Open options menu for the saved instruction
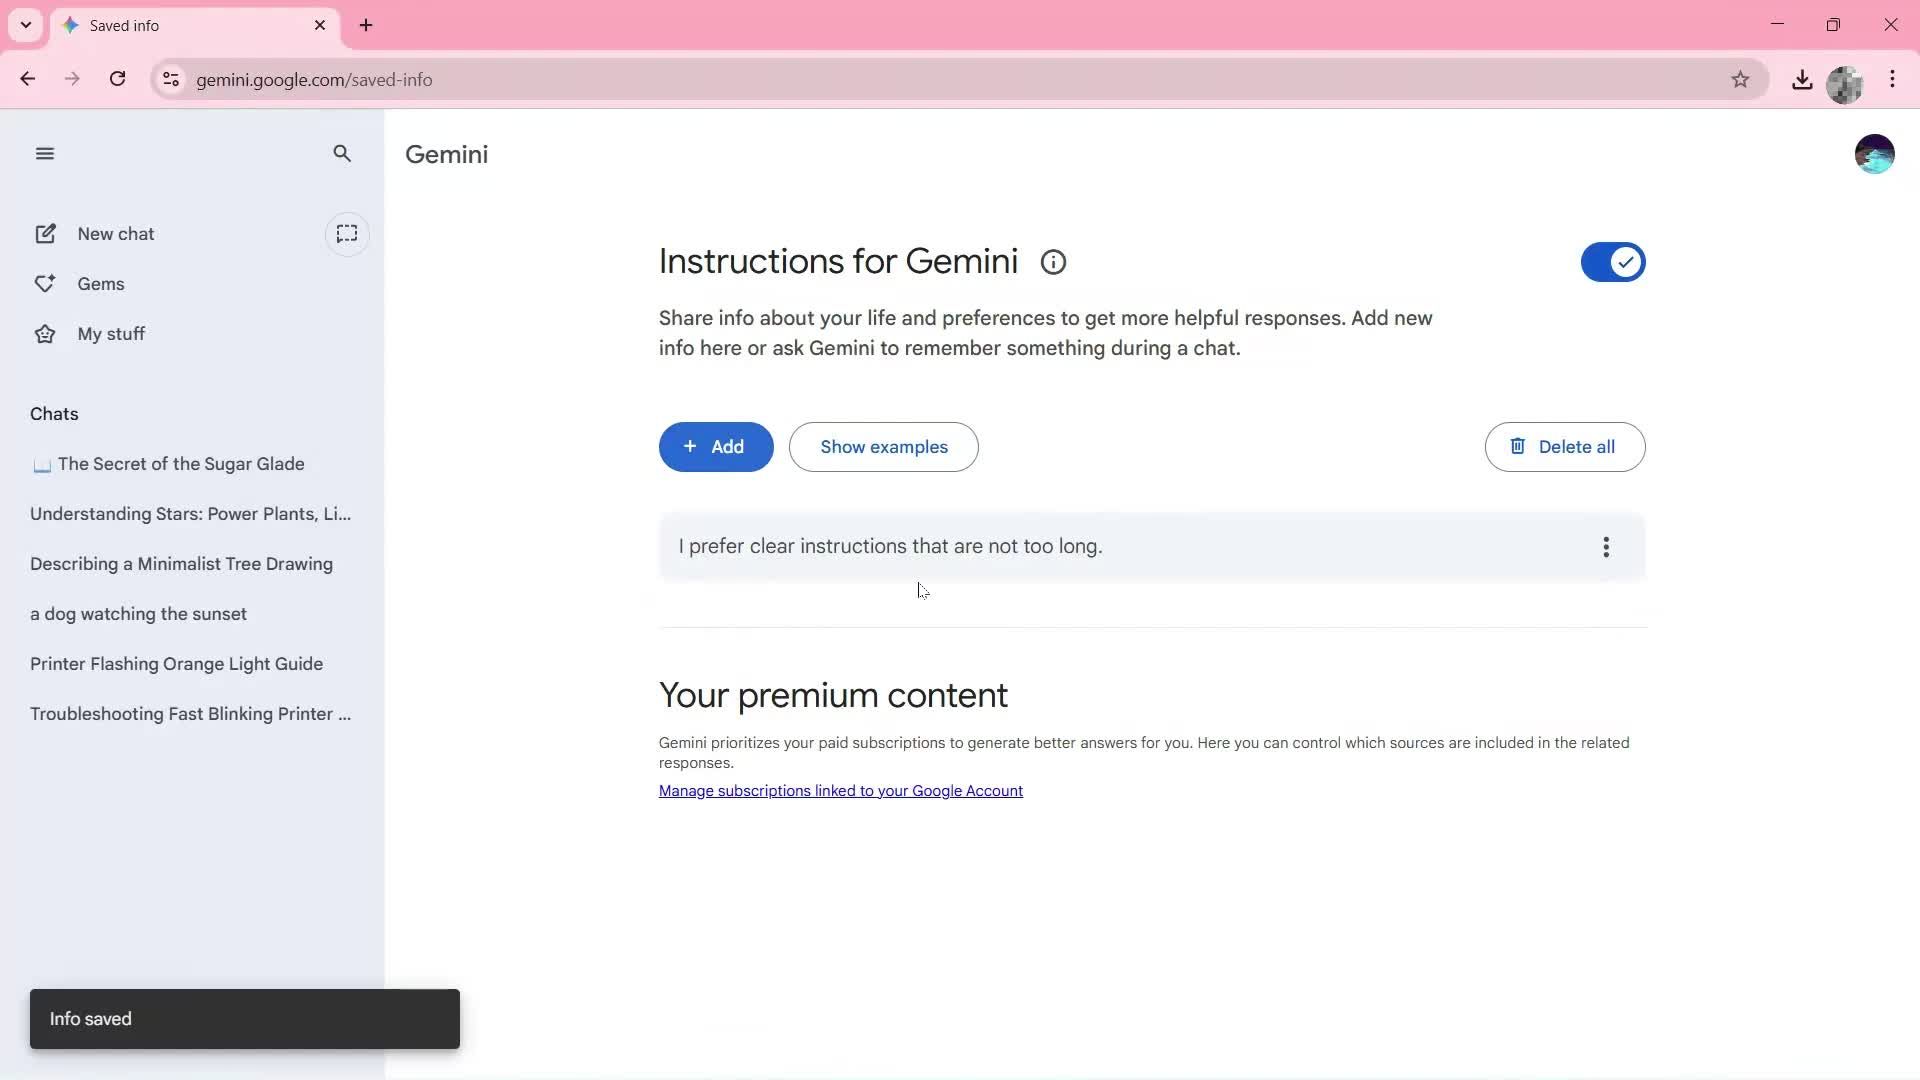This screenshot has height=1080, width=1920. (x=1605, y=547)
